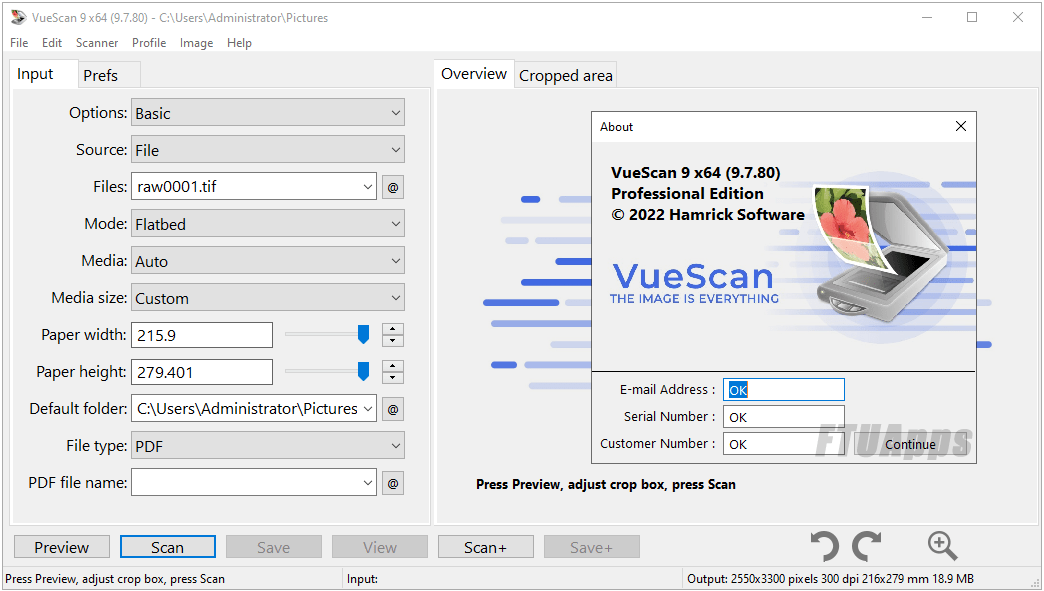Decrease Paper width with down stepper arrow
This screenshot has height=591, width=1044.
[393, 341]
